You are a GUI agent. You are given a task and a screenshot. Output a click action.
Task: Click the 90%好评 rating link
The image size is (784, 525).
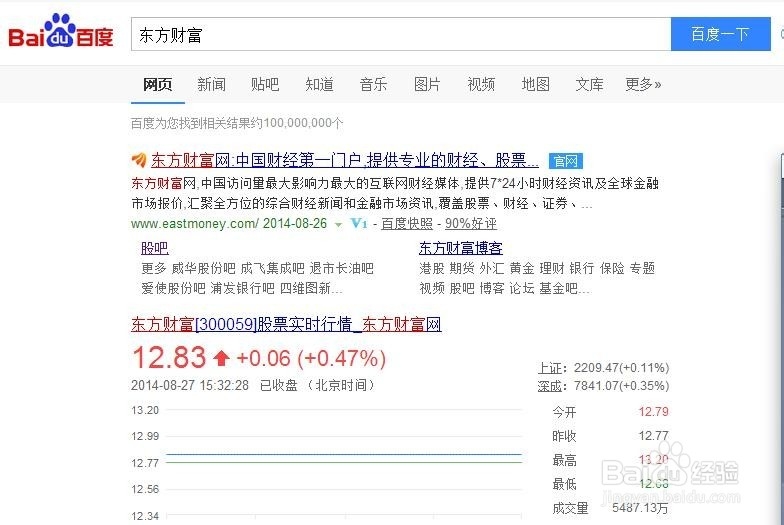(471, 224)
